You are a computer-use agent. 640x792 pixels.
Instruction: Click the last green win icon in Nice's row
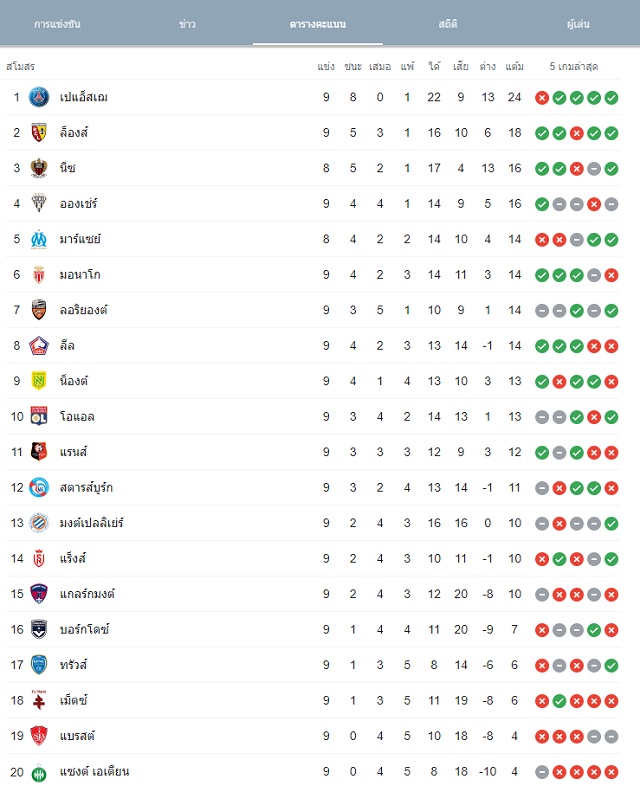[611, 169]
